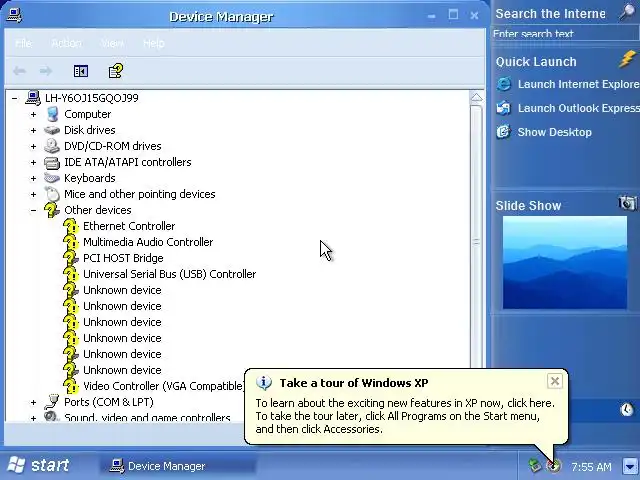
Task: Select the Ethernet Controller entry
Action: tap(129, 226)
